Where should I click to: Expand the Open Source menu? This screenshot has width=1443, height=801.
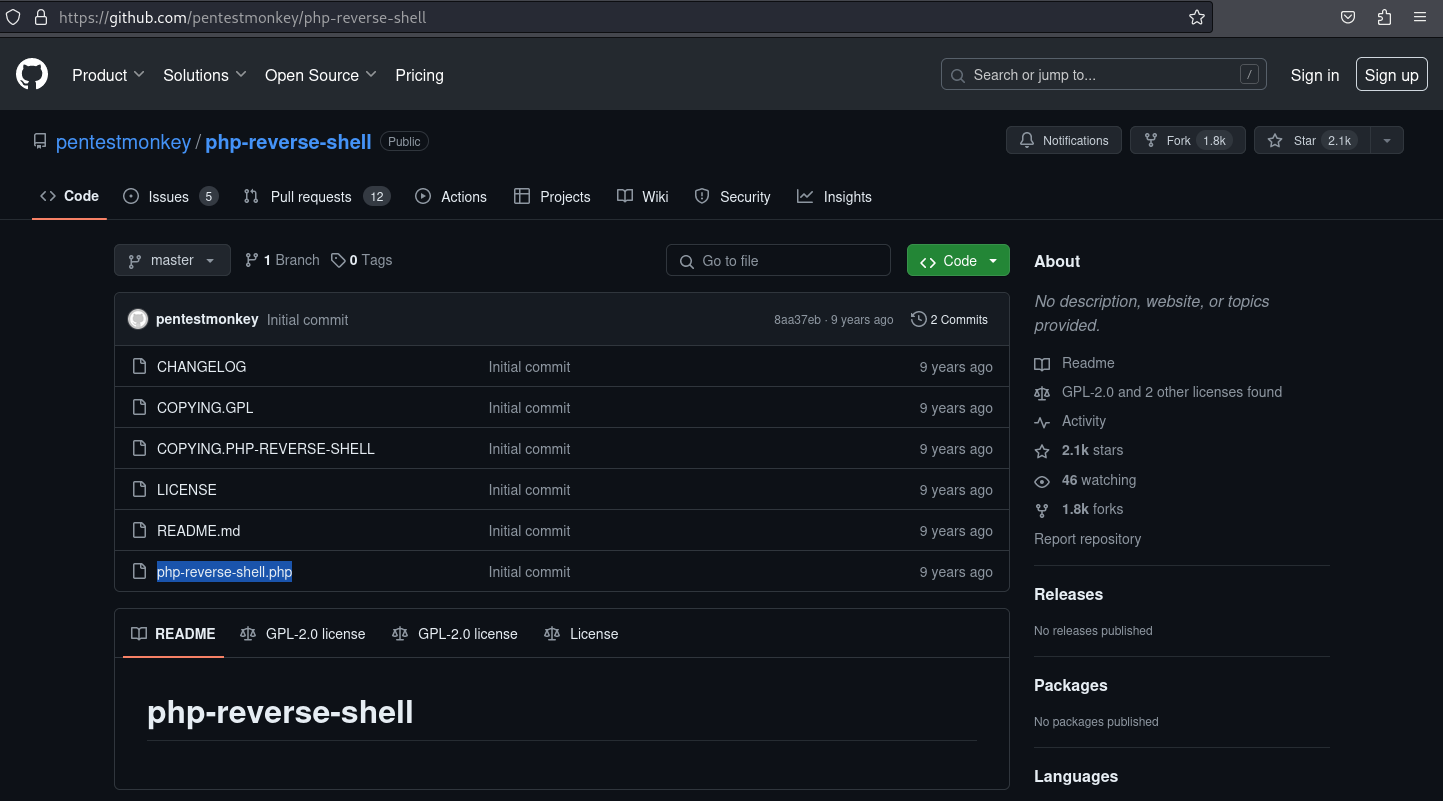point(321,75)
